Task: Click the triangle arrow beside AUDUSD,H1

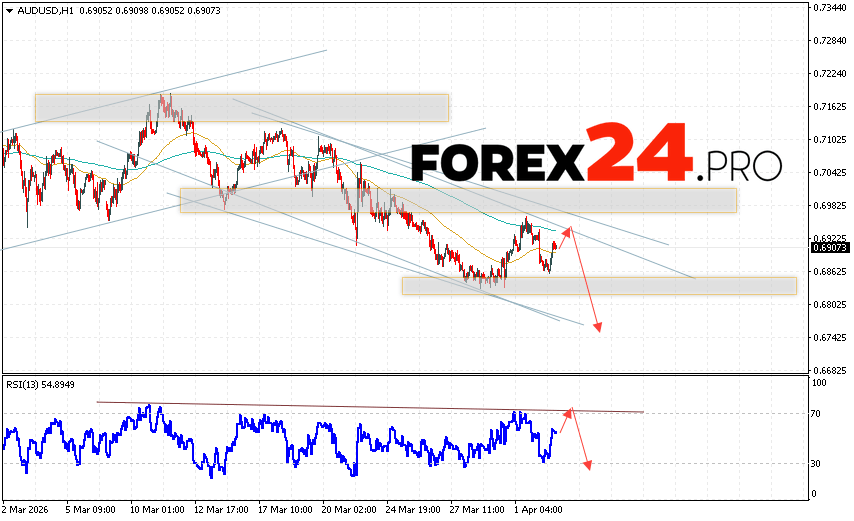Action: tap(7, 9)
